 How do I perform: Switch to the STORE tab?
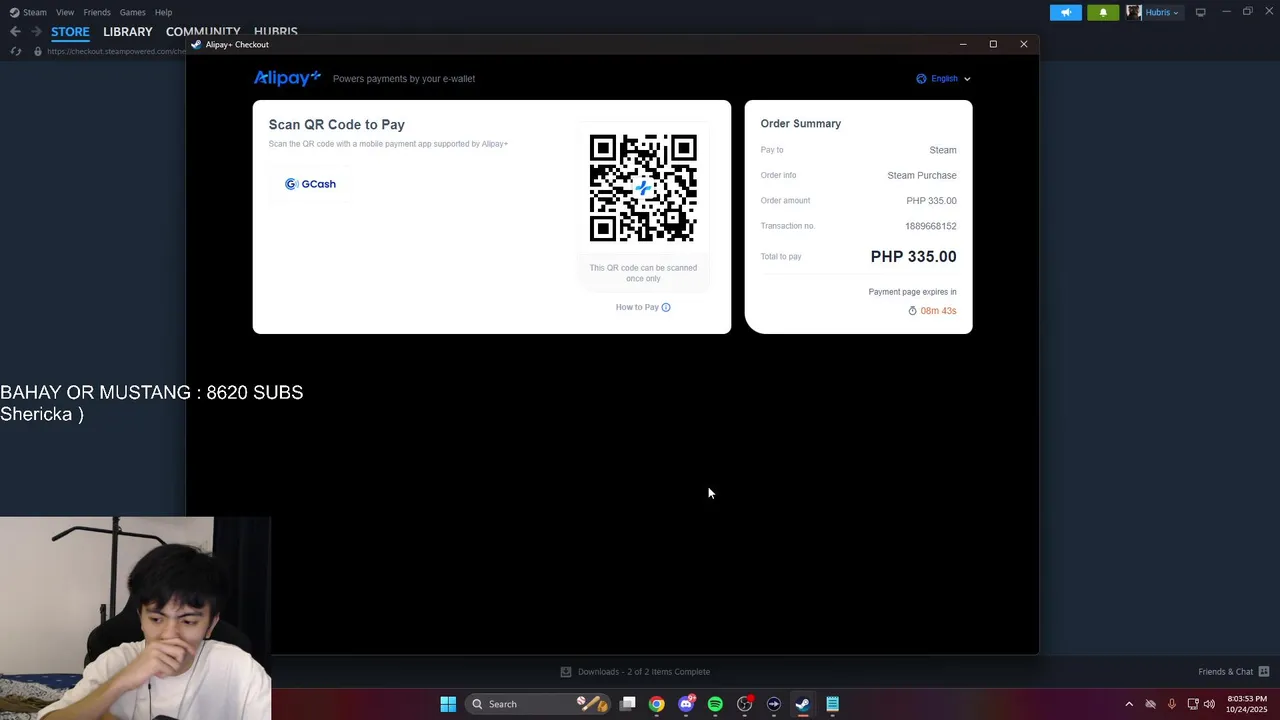point(70,32)
